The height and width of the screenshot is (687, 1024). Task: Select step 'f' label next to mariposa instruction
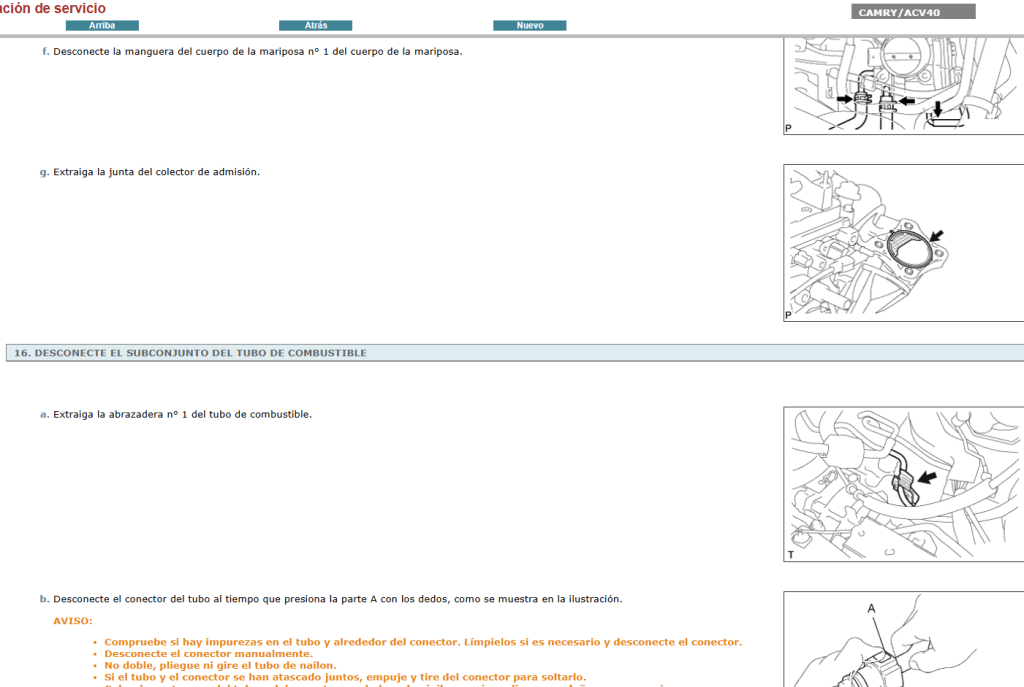pos(43,50)
